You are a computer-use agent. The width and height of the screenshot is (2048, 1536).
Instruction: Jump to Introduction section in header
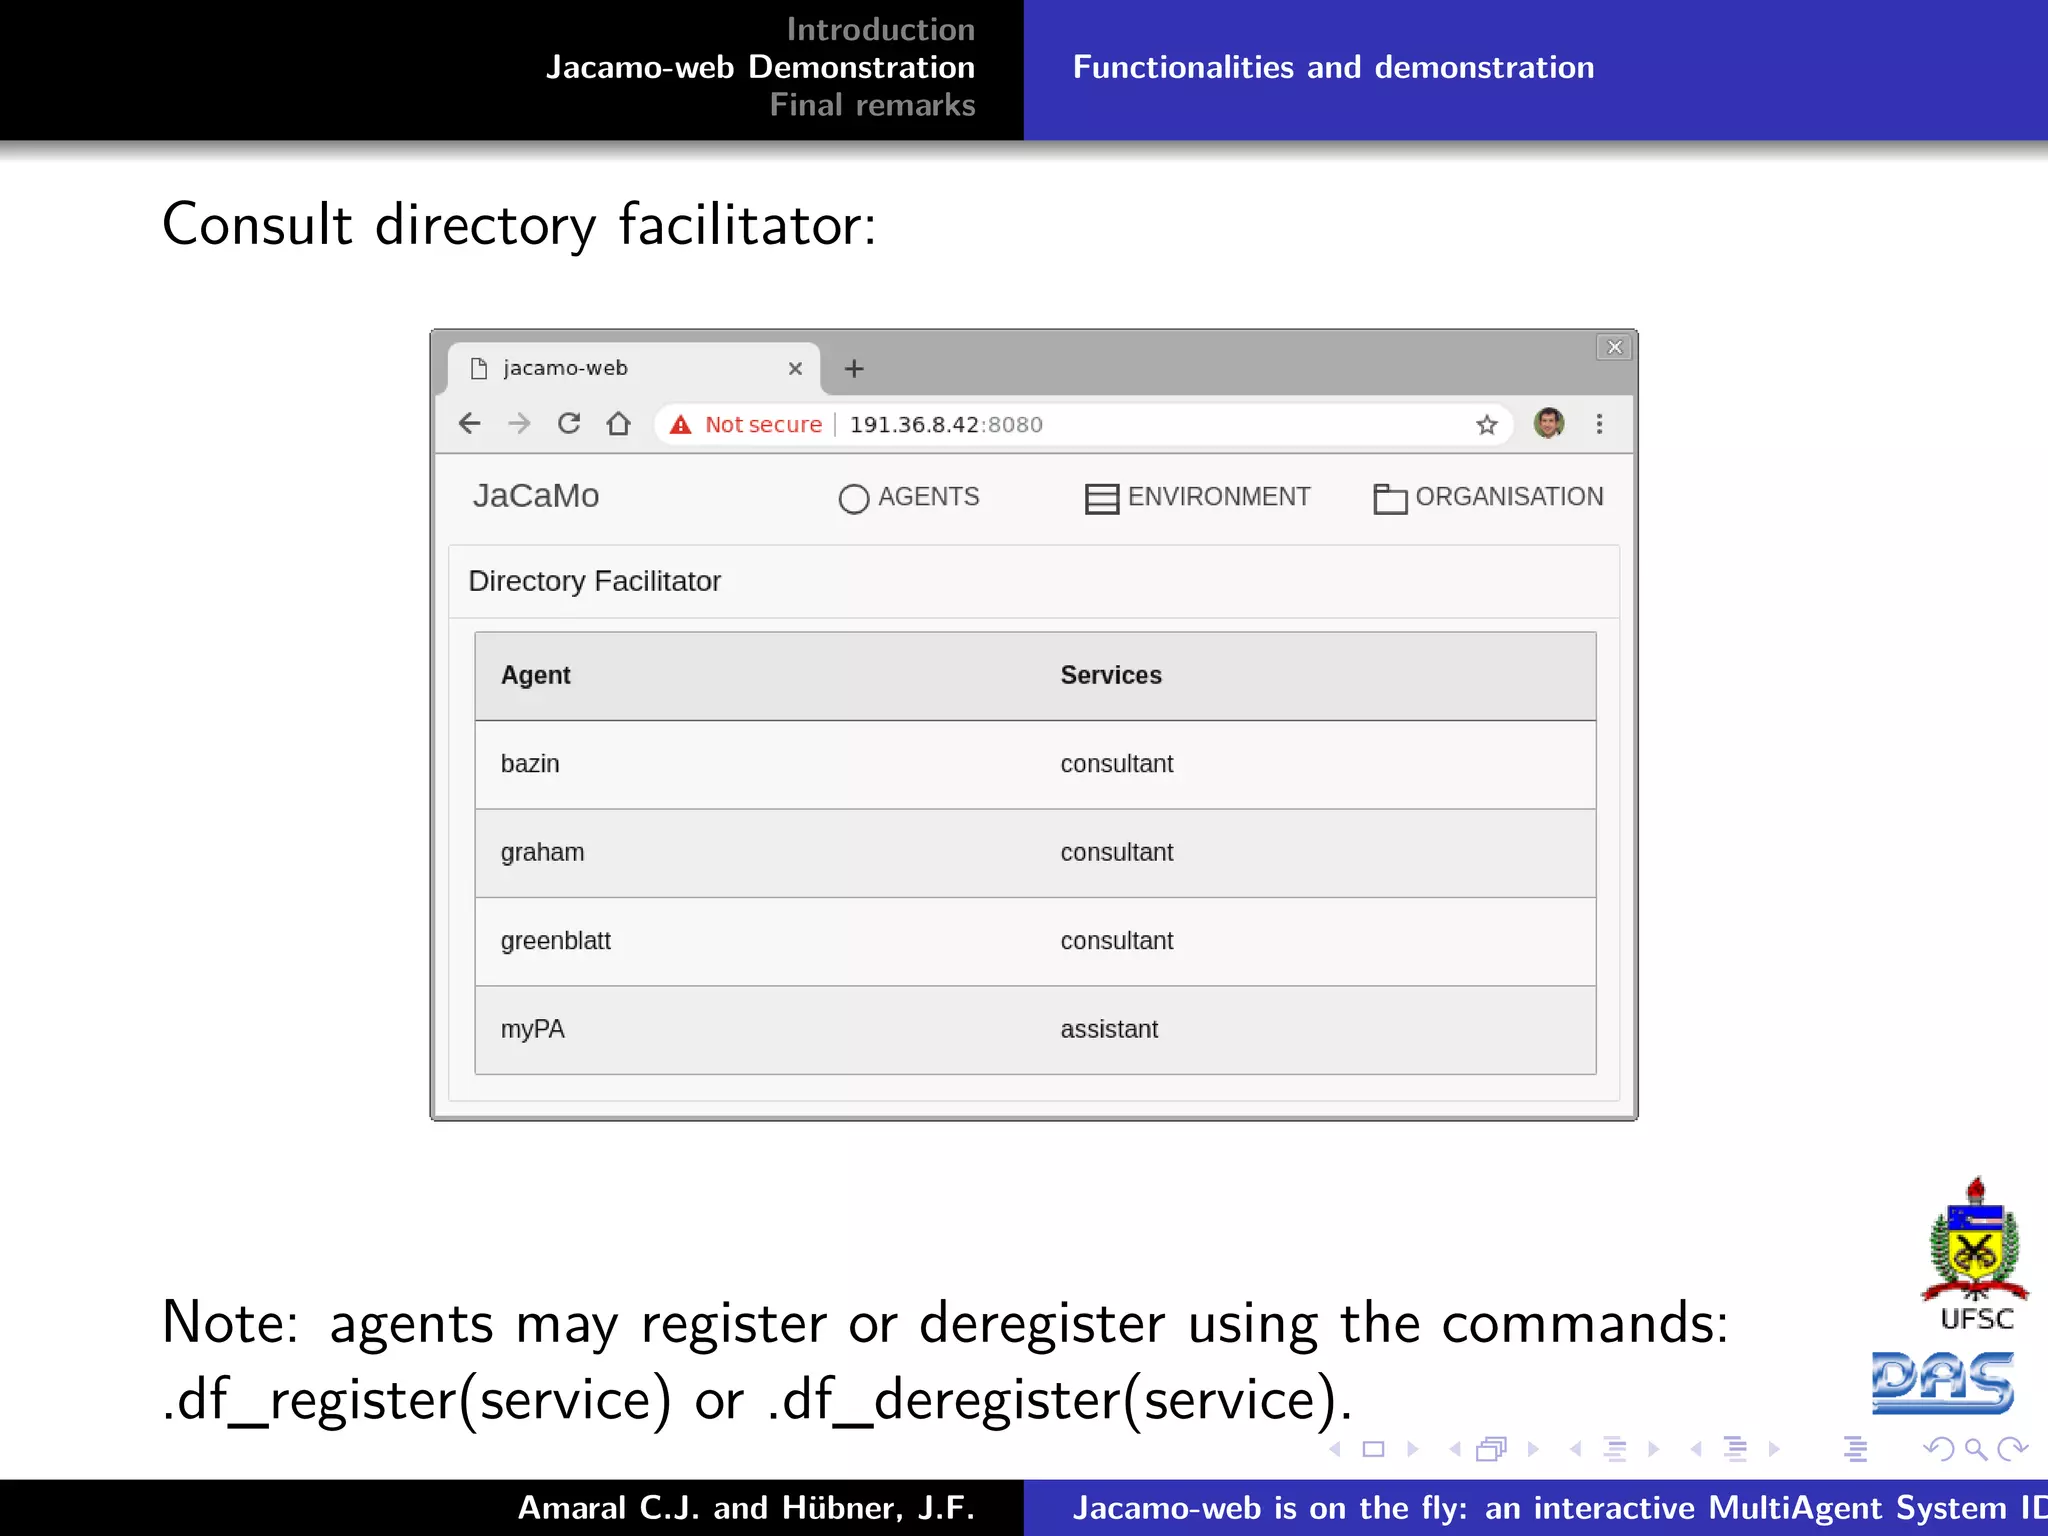(880, 29)
